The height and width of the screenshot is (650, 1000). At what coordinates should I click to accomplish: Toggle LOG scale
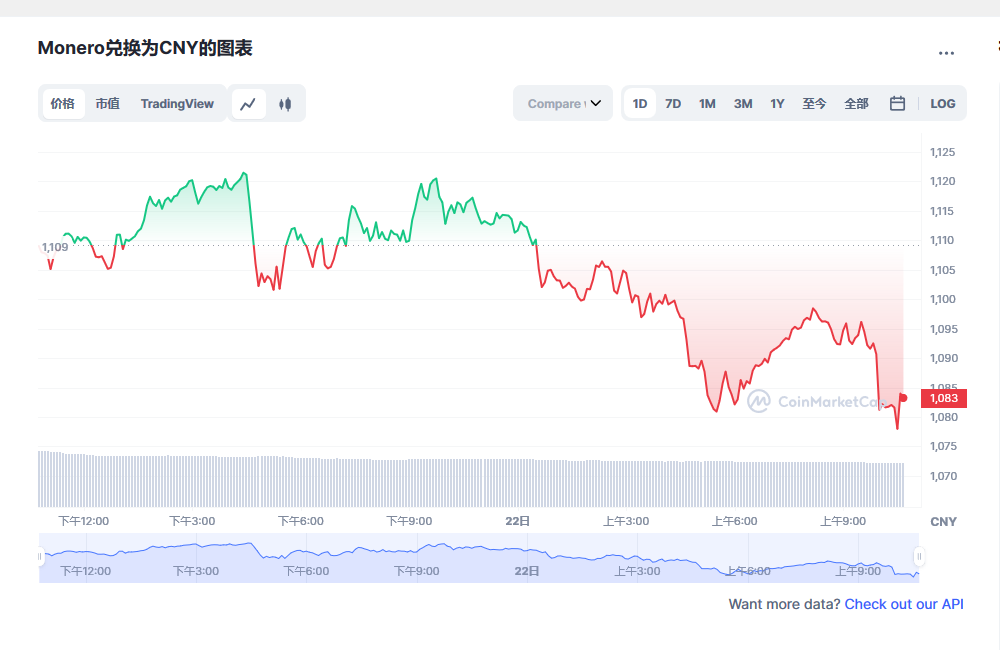tap(943, 103)
